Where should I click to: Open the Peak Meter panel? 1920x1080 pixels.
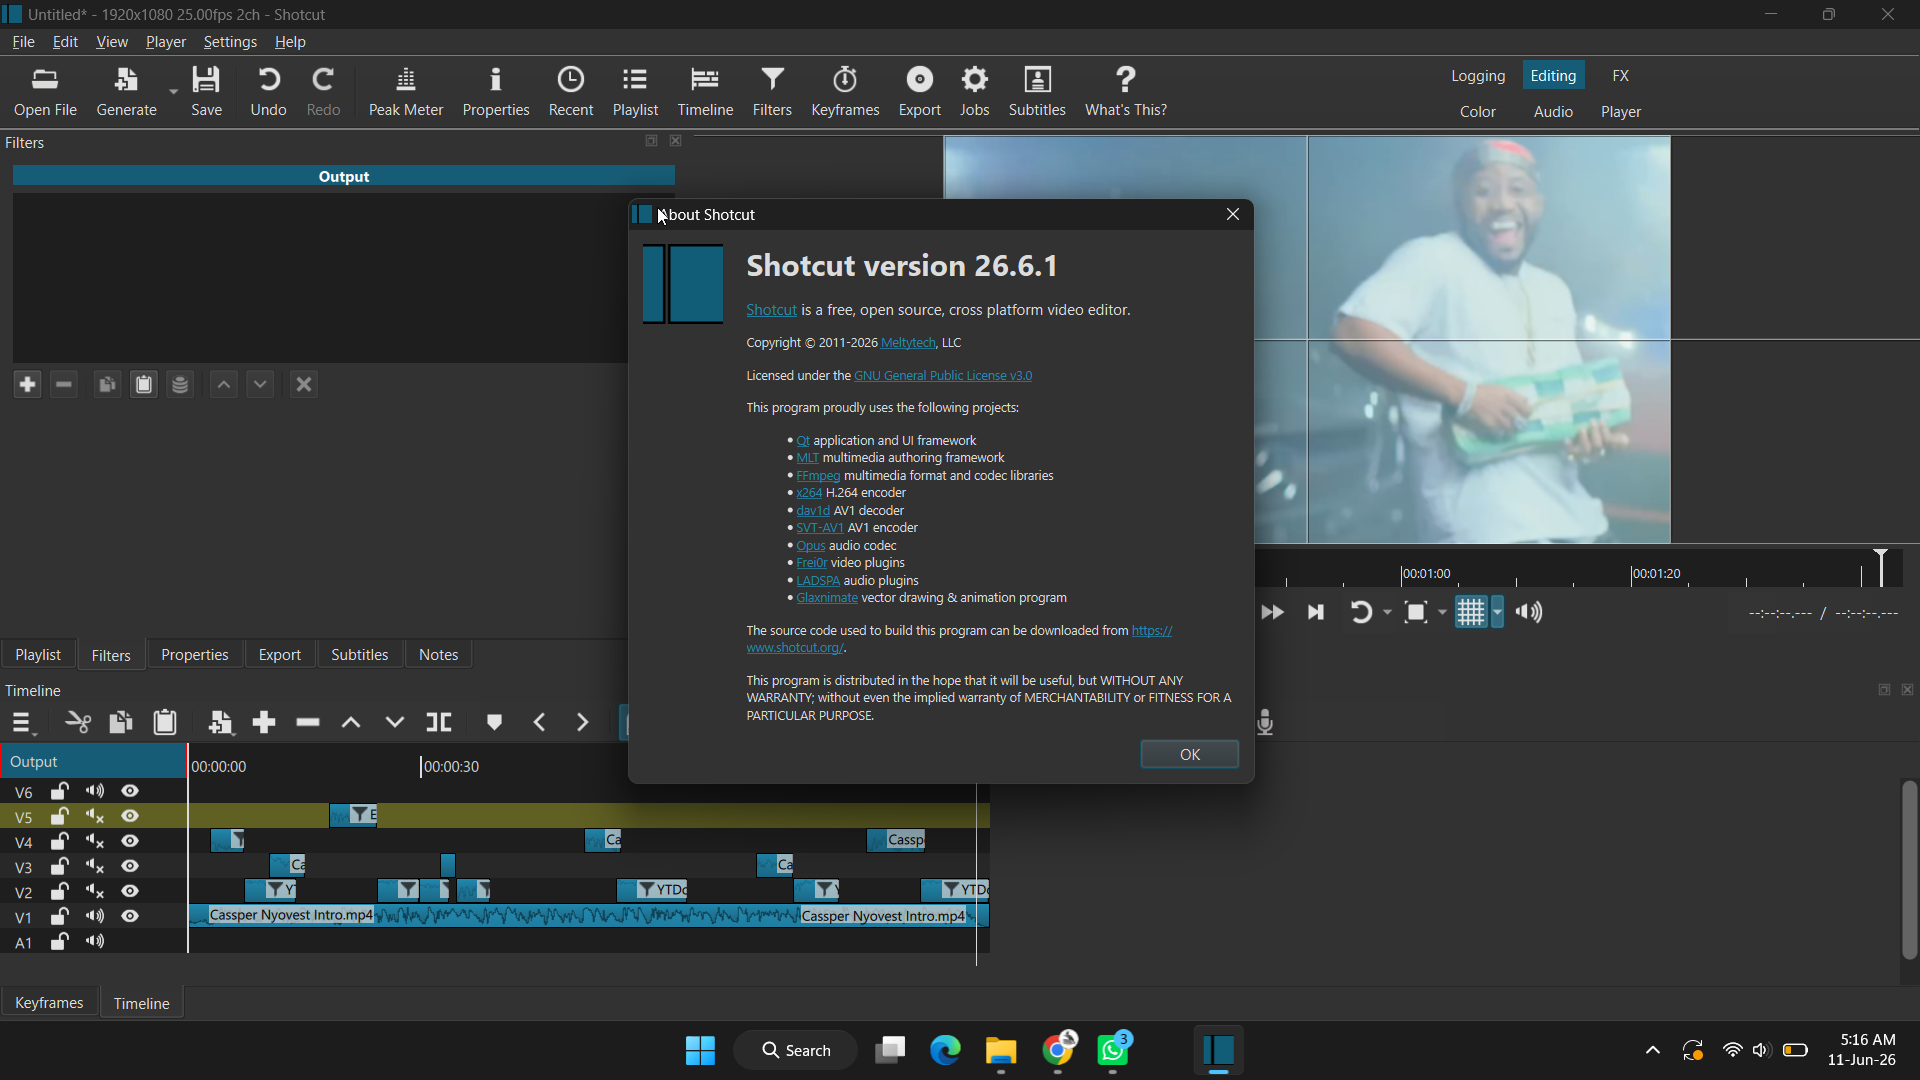pyautogui.click(x=405, y=92)
